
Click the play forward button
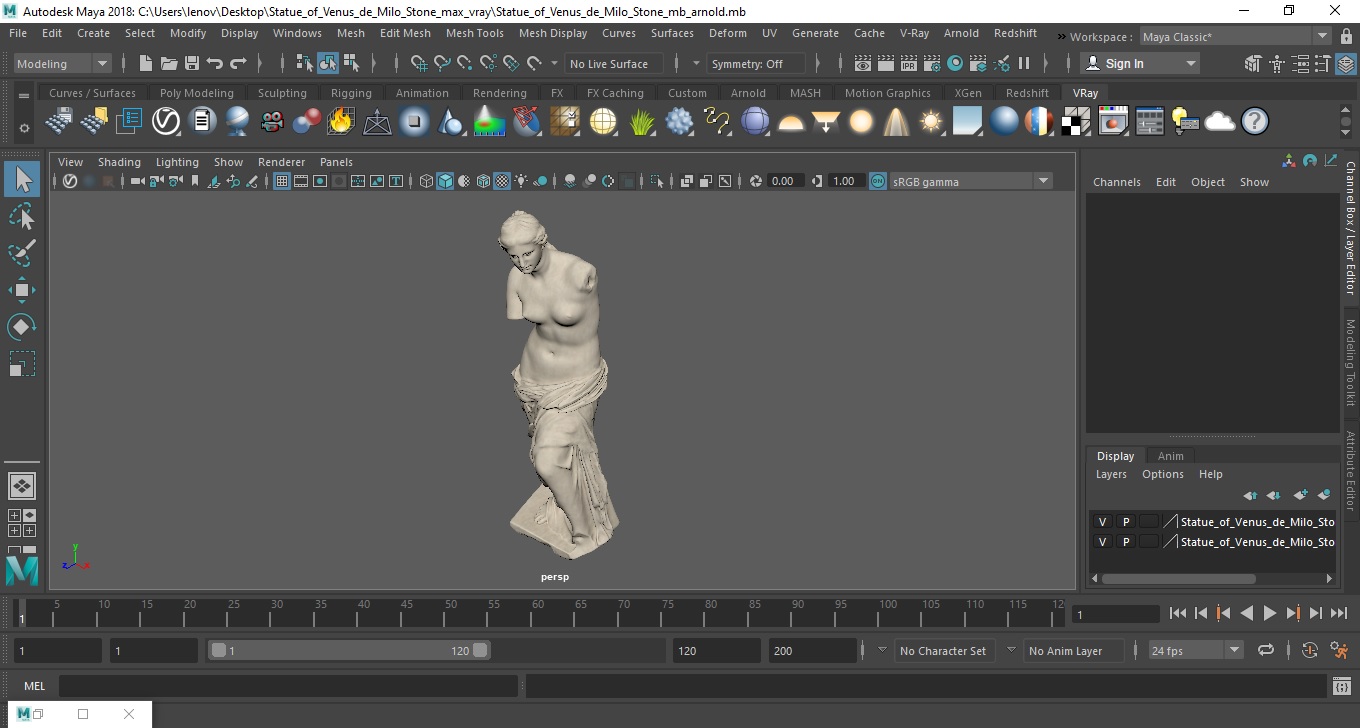tap(1269, 613)
